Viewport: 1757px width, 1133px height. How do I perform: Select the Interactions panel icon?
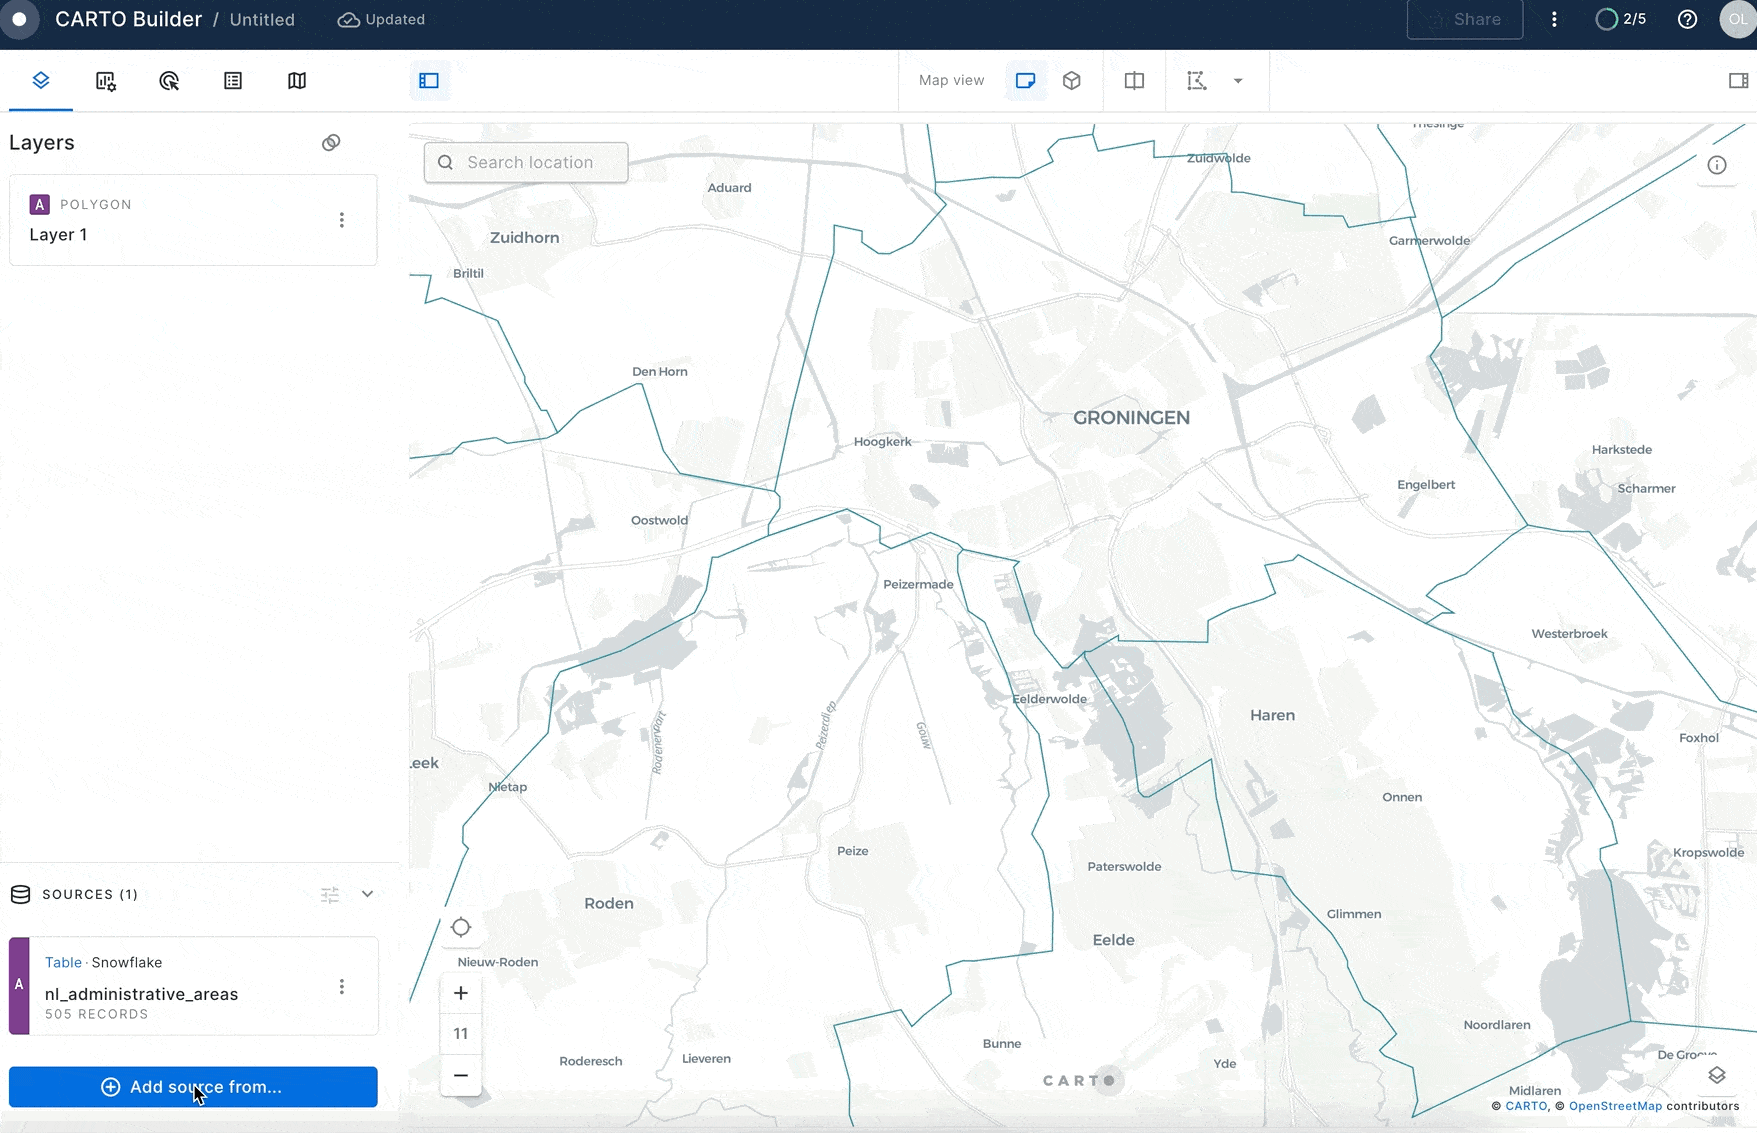169,81
